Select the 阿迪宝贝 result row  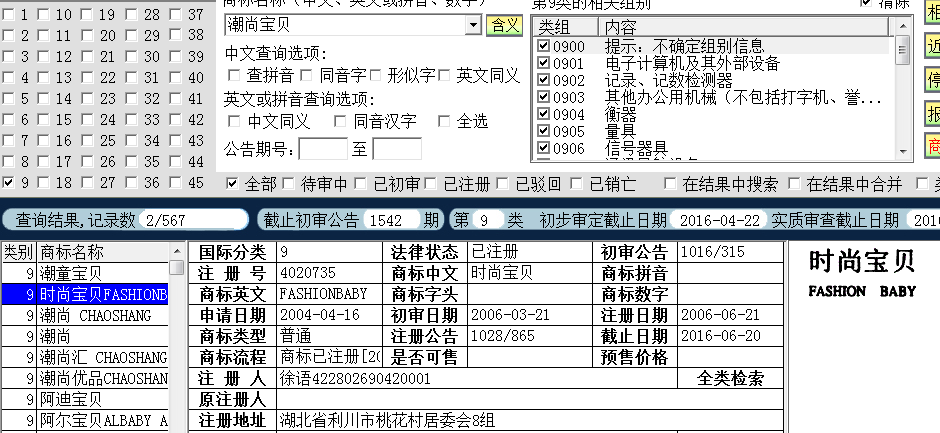[x=85, y=399]
